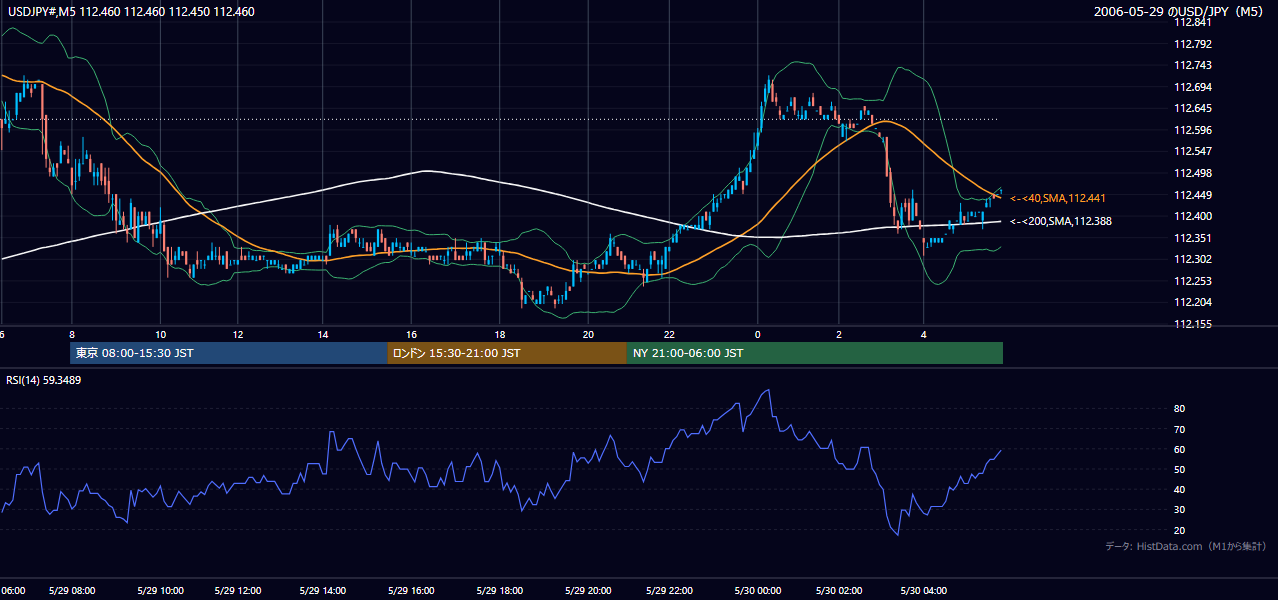Click hour tick 10 under the price chart
This screenshot has width=1278, height=600.
pyautogui.click(x=160, y=334)
